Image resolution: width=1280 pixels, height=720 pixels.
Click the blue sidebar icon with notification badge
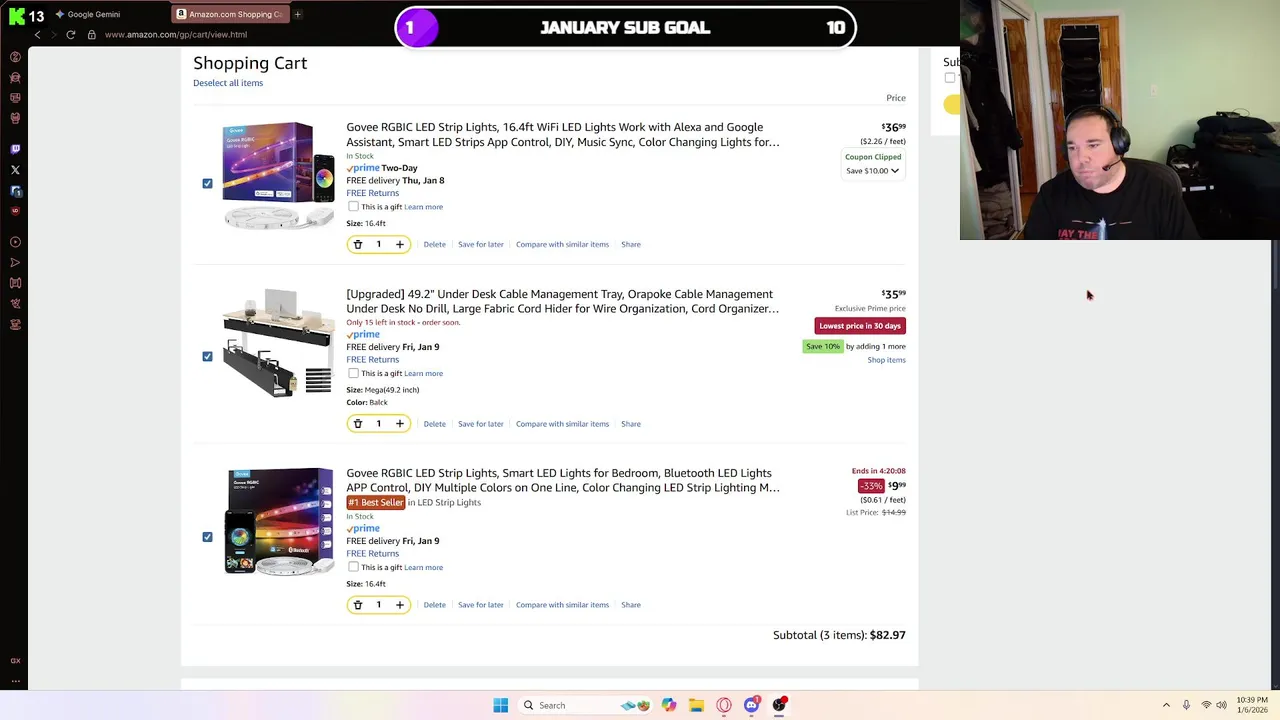pyautogui.click(x=15, y=191)
